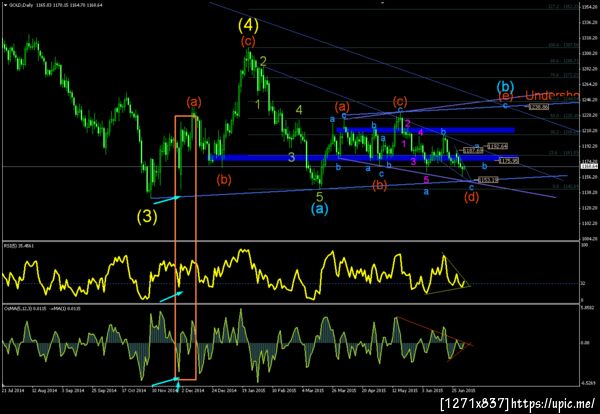Click the 4 Mar 2015 date label
Image resolution: width=600 pixels, height=414 pixels.
311,391
